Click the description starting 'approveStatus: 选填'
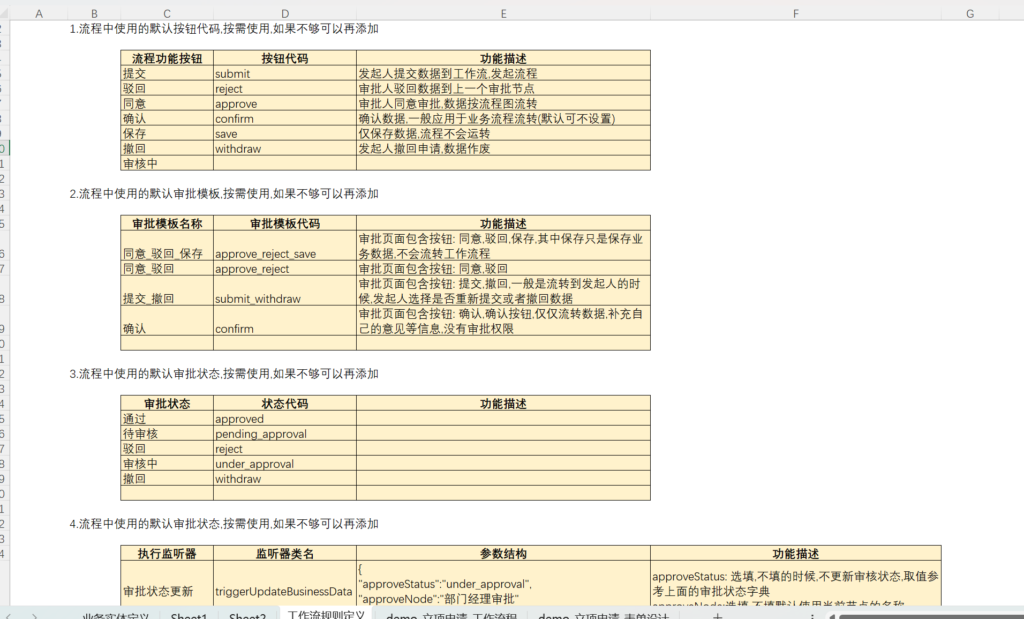 coord(795,584)
